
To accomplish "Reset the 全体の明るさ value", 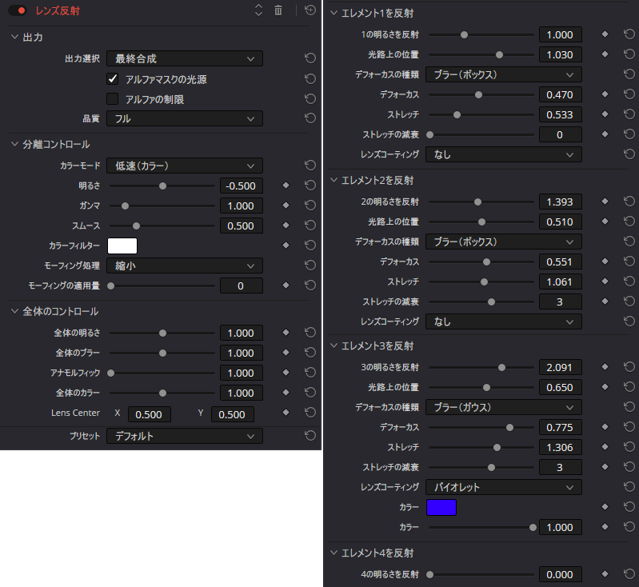I will click(310, 333).
